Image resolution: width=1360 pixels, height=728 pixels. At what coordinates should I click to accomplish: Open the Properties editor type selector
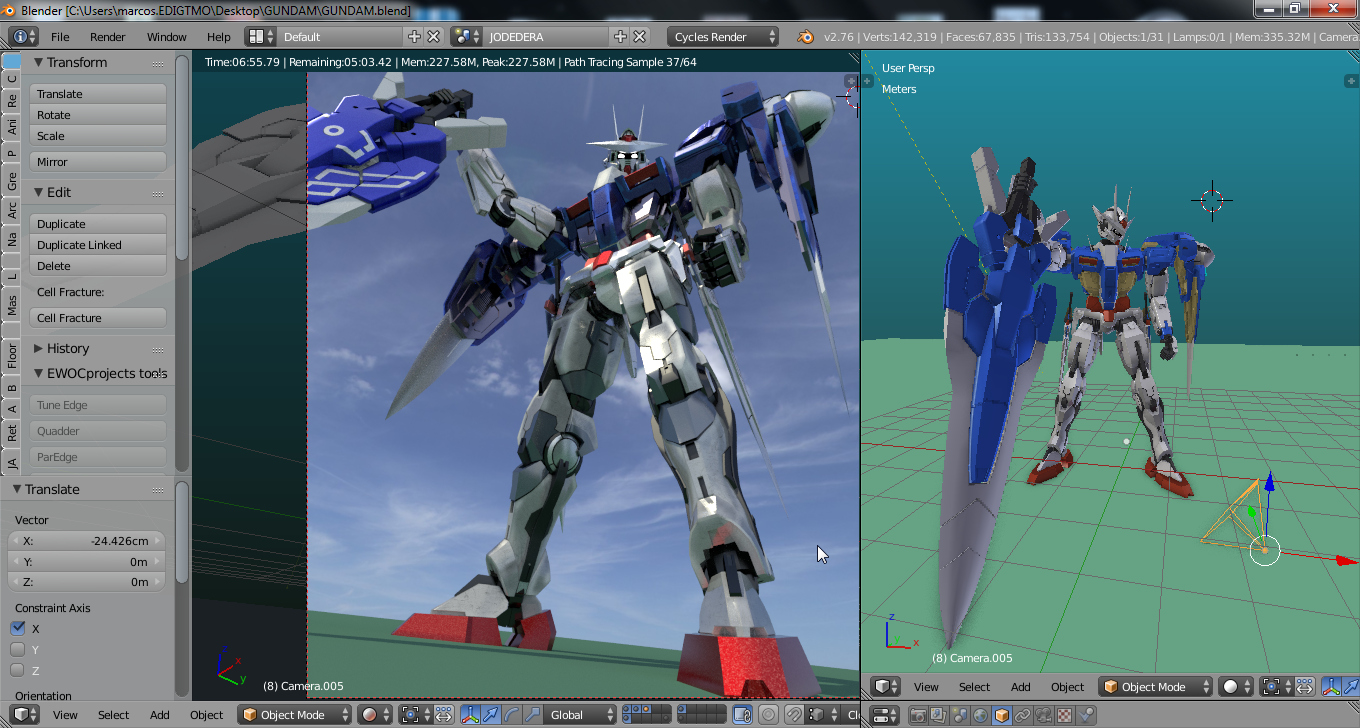click(886, 715)
